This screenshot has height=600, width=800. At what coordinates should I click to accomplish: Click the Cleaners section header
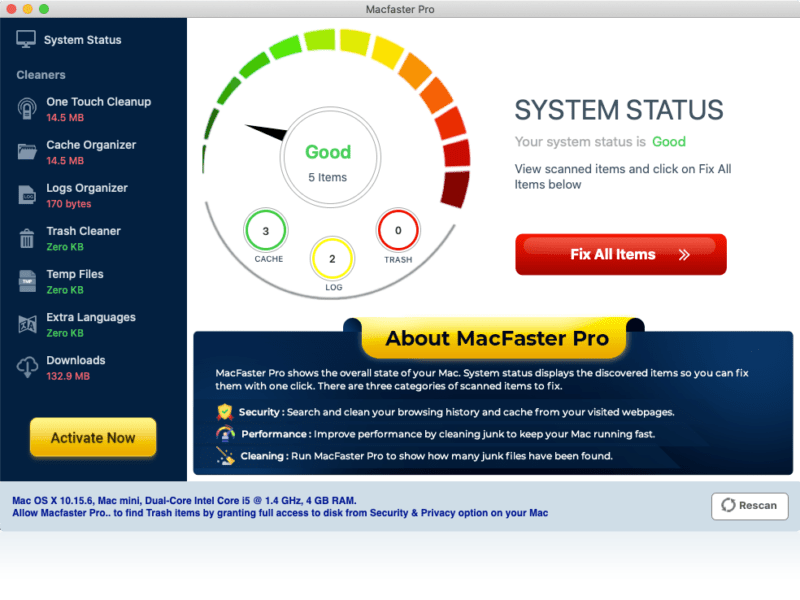tap(40, 74)
